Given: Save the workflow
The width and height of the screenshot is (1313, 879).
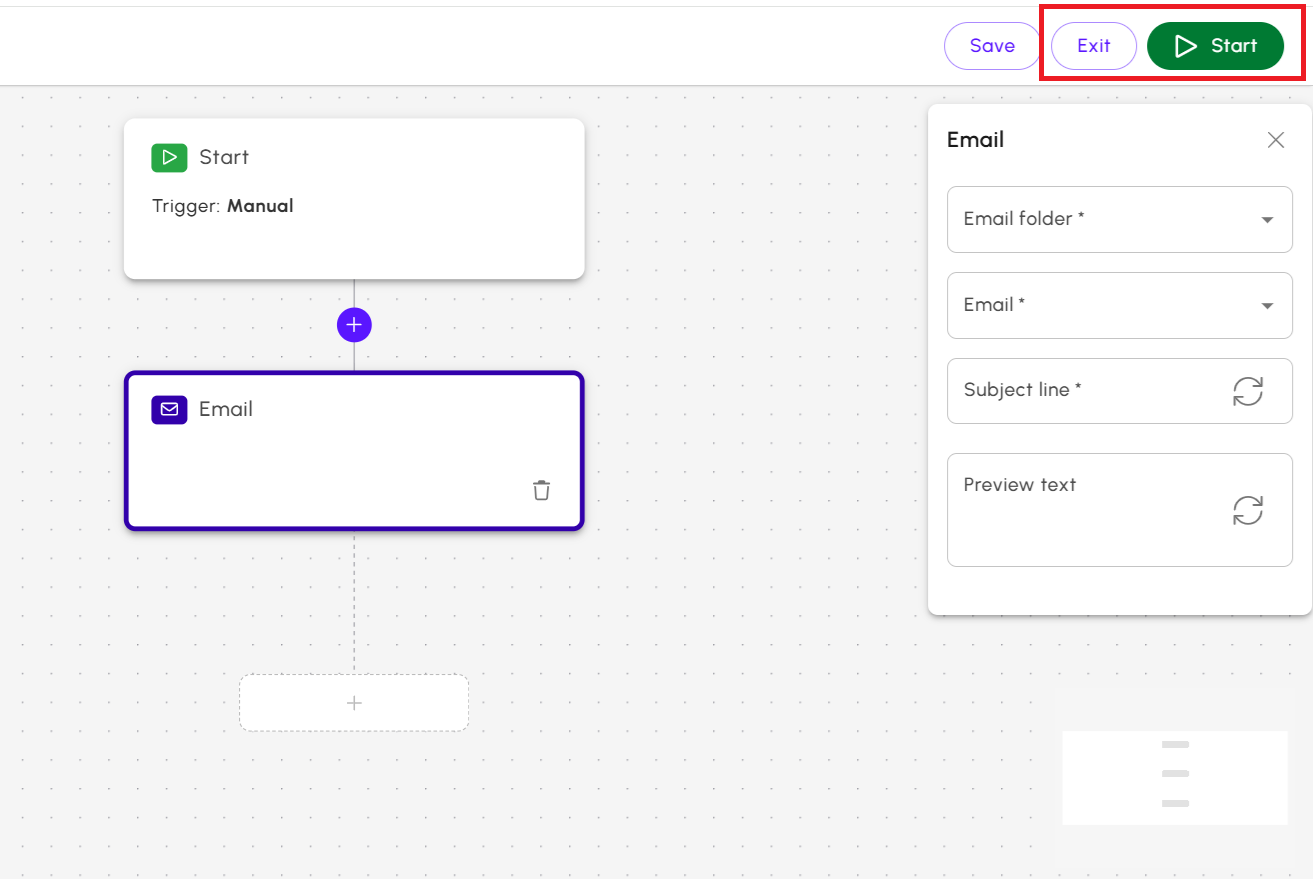Looking at the screenshot, I should (x=992, y=46).
